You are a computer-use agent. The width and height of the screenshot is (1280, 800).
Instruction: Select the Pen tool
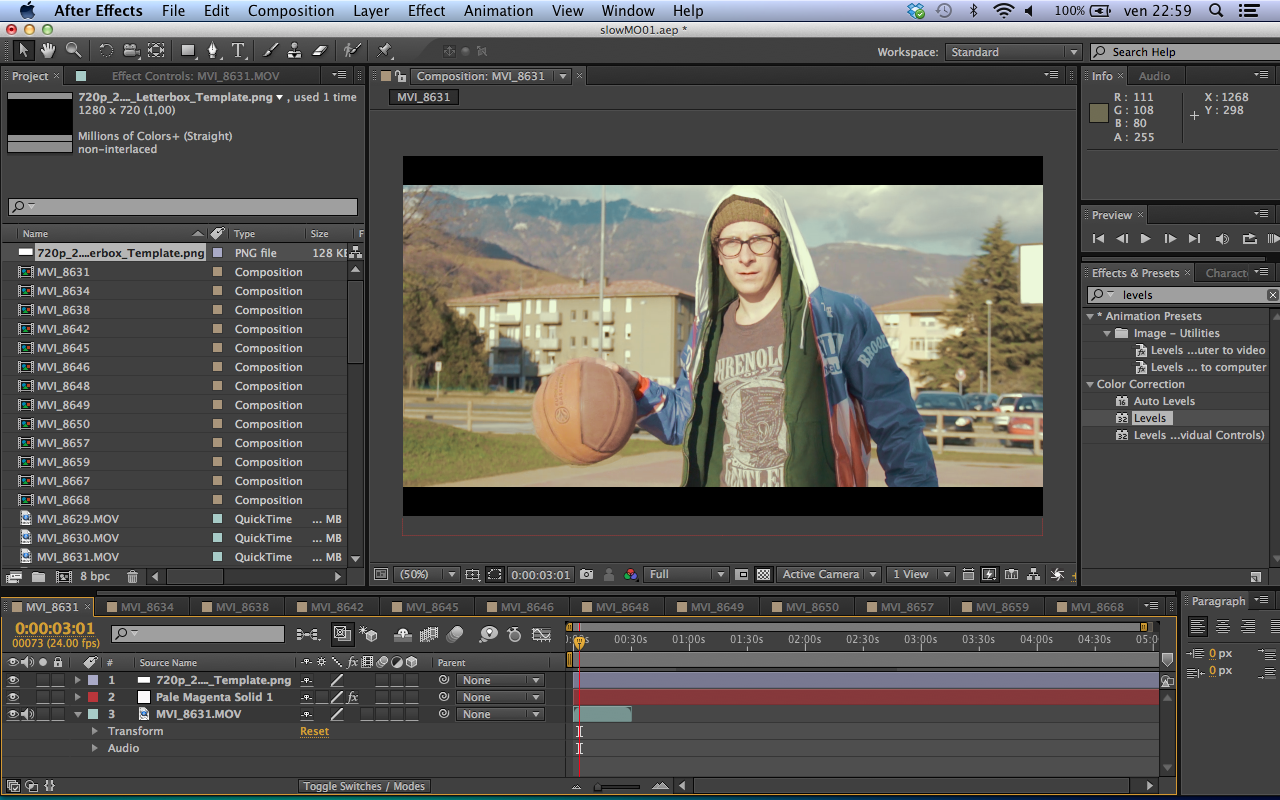coord(213,51)
